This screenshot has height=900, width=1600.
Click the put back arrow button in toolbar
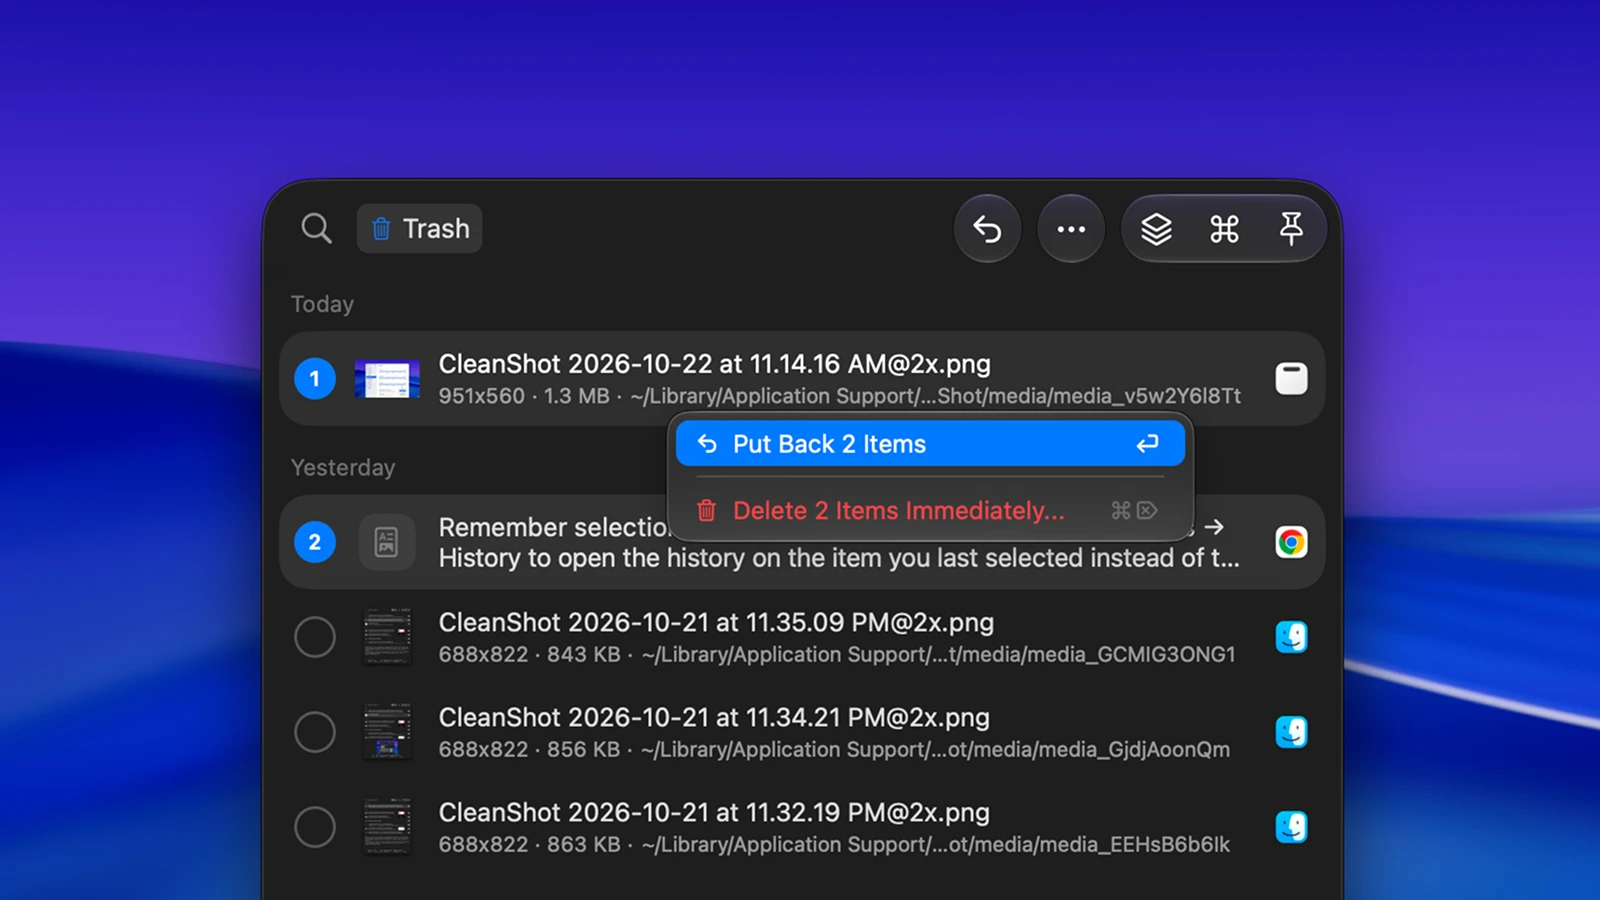pos(987,229)
